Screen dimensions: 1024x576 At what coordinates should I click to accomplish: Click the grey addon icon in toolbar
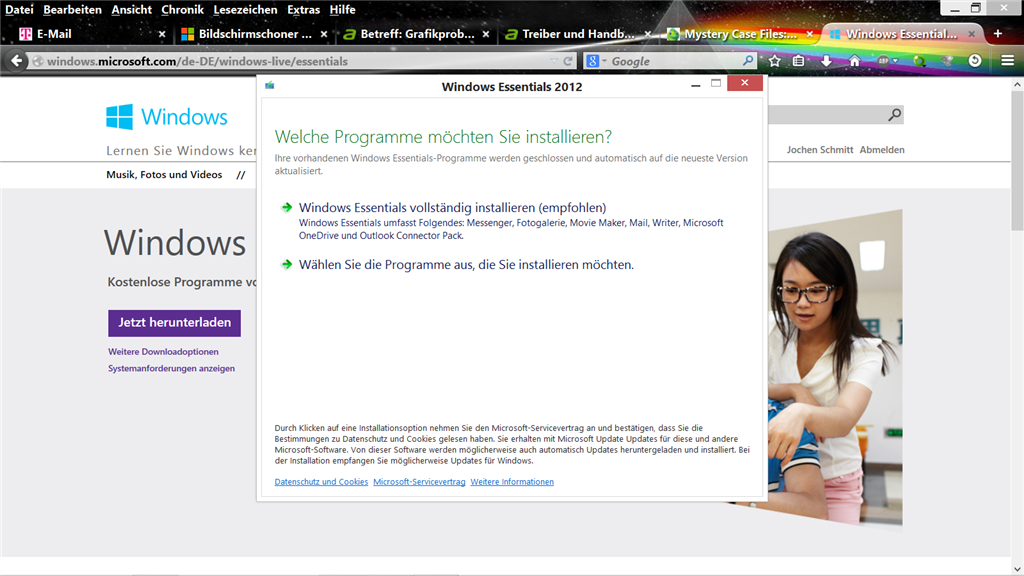pos(948,61)
